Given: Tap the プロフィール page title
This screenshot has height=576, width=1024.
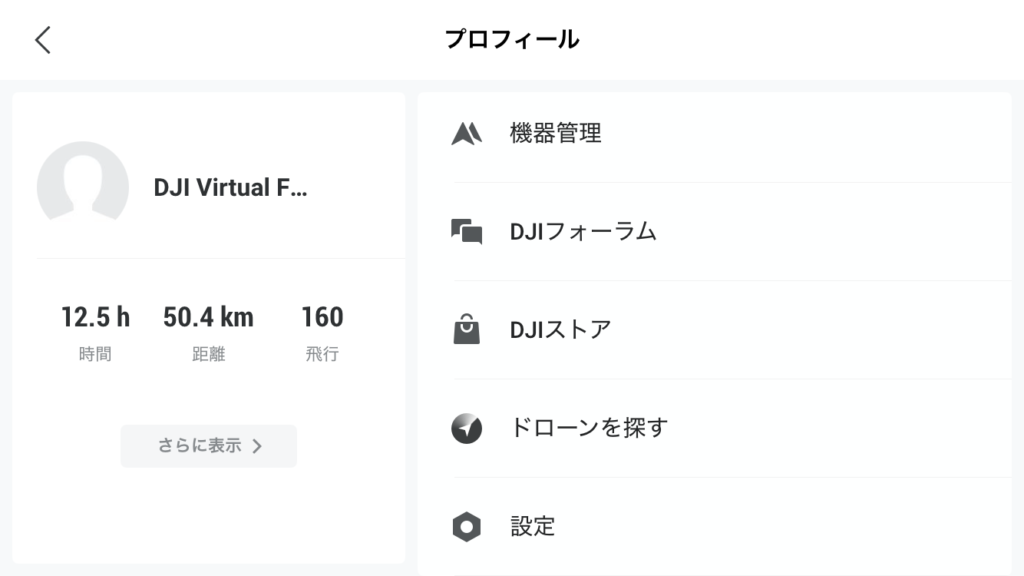Looking at the screenshot, I should pos(512,39).
